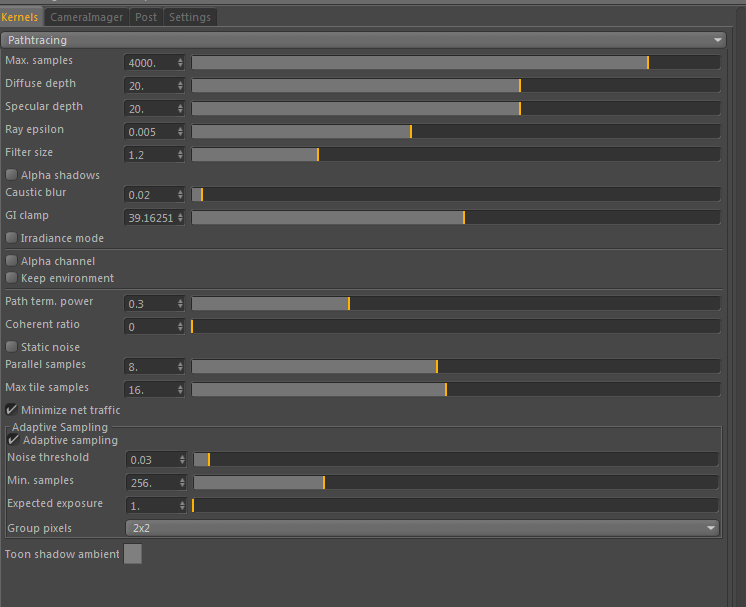Click the Specular depth slider bar
The height and width of the screenshot is (607, 746).
456,108
